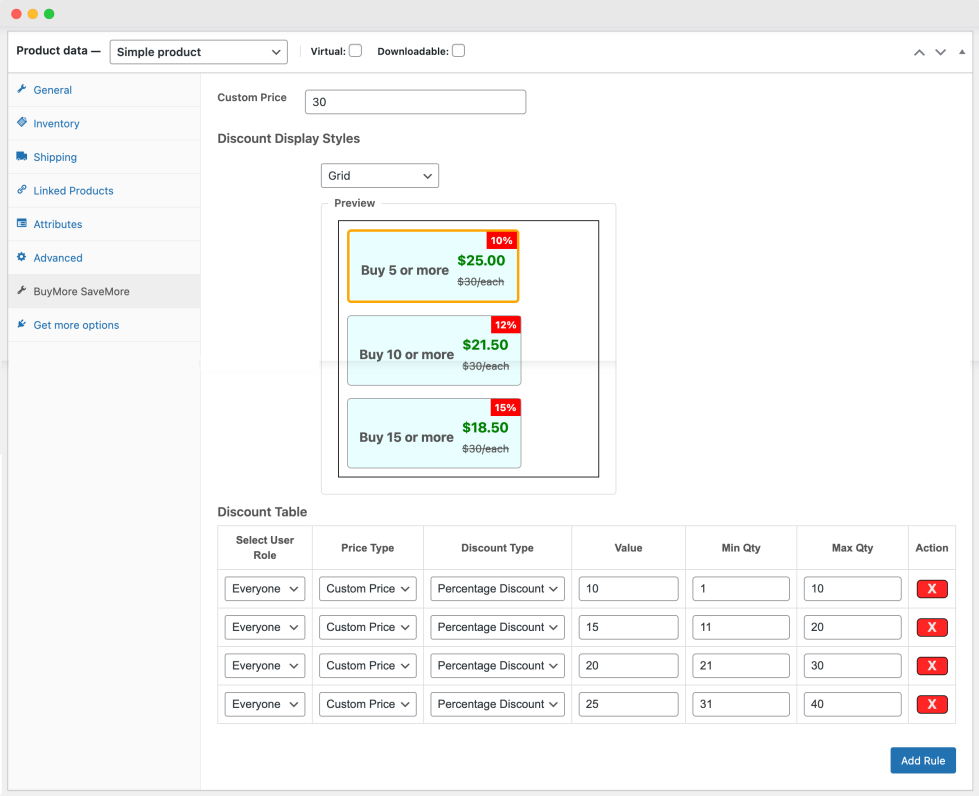Open the Inventory tab
The width and height of the screenshot is (979, 796).
click(56, 124)
